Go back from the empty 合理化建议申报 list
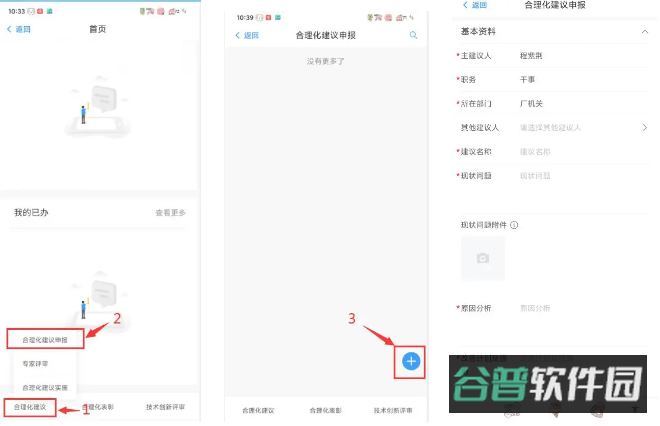Viewport: 660px width, 426px height. click(x=247, y=35)
